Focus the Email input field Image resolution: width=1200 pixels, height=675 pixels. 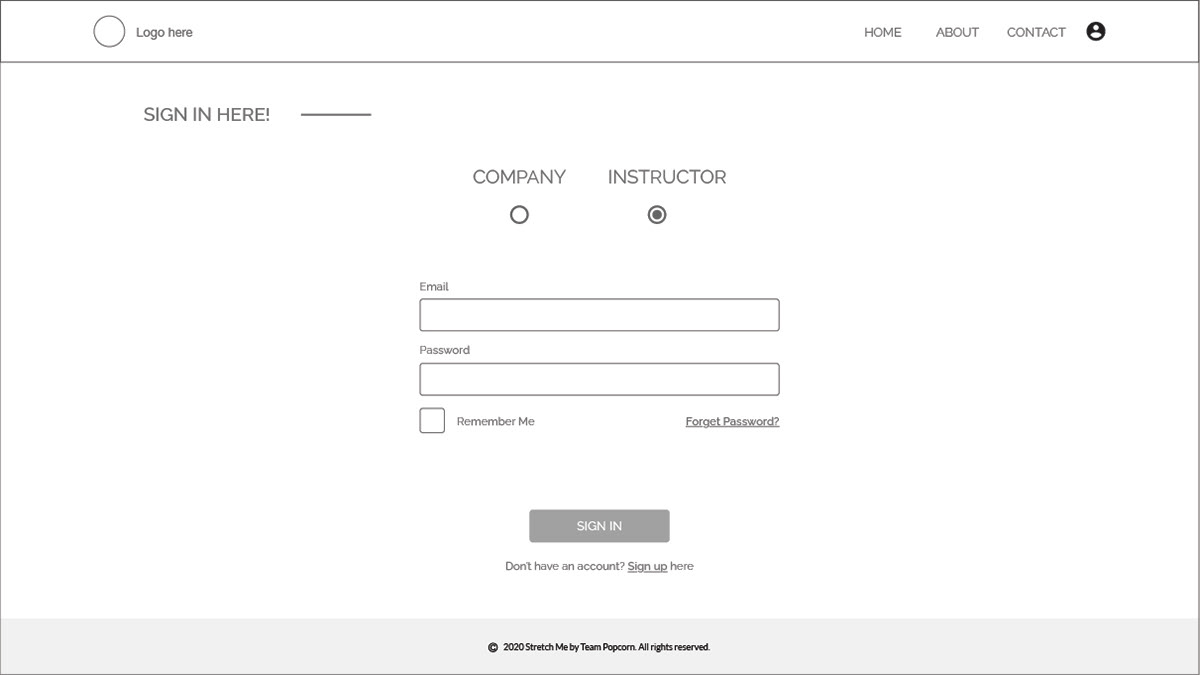(599, 315)
